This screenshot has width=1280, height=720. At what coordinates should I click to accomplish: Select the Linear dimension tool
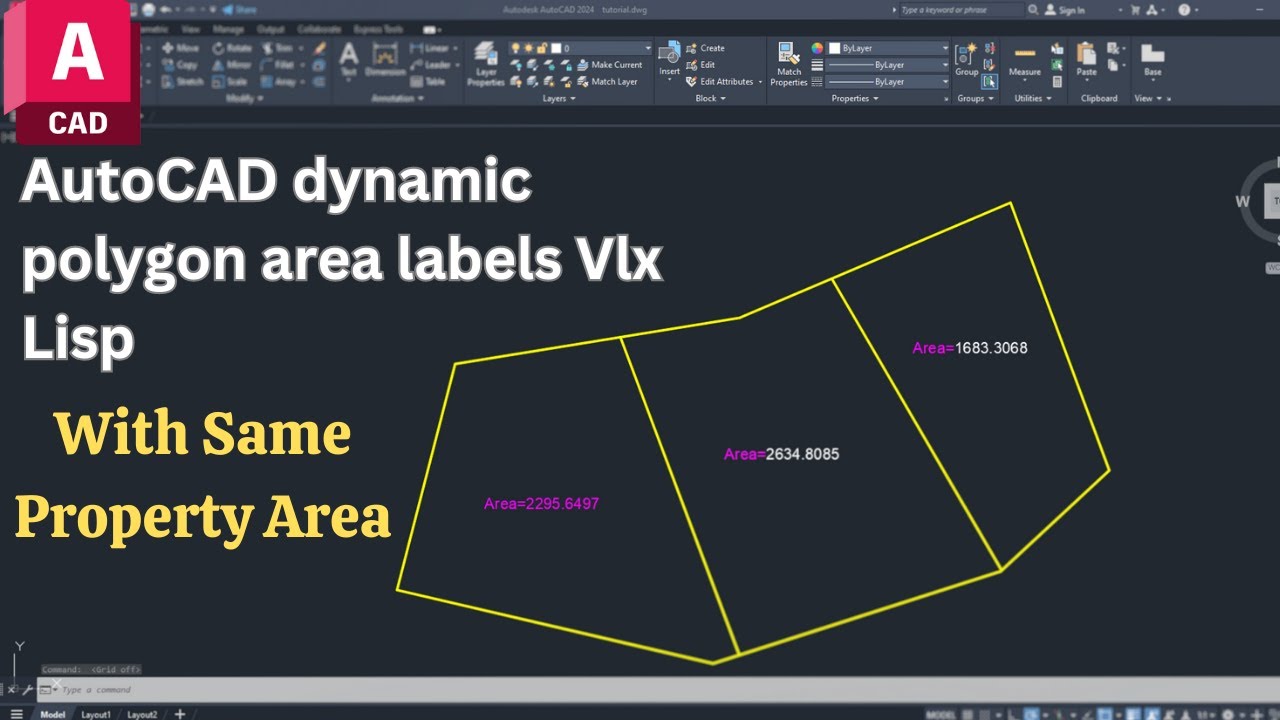point(430,48)
